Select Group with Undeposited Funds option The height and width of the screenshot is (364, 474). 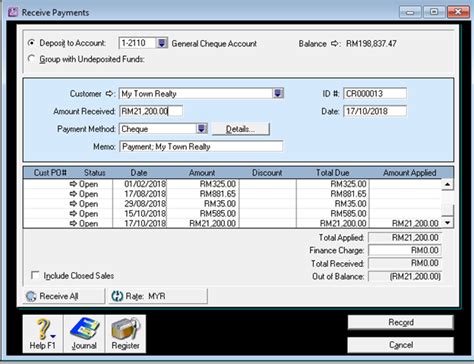[x=32, y=59]
